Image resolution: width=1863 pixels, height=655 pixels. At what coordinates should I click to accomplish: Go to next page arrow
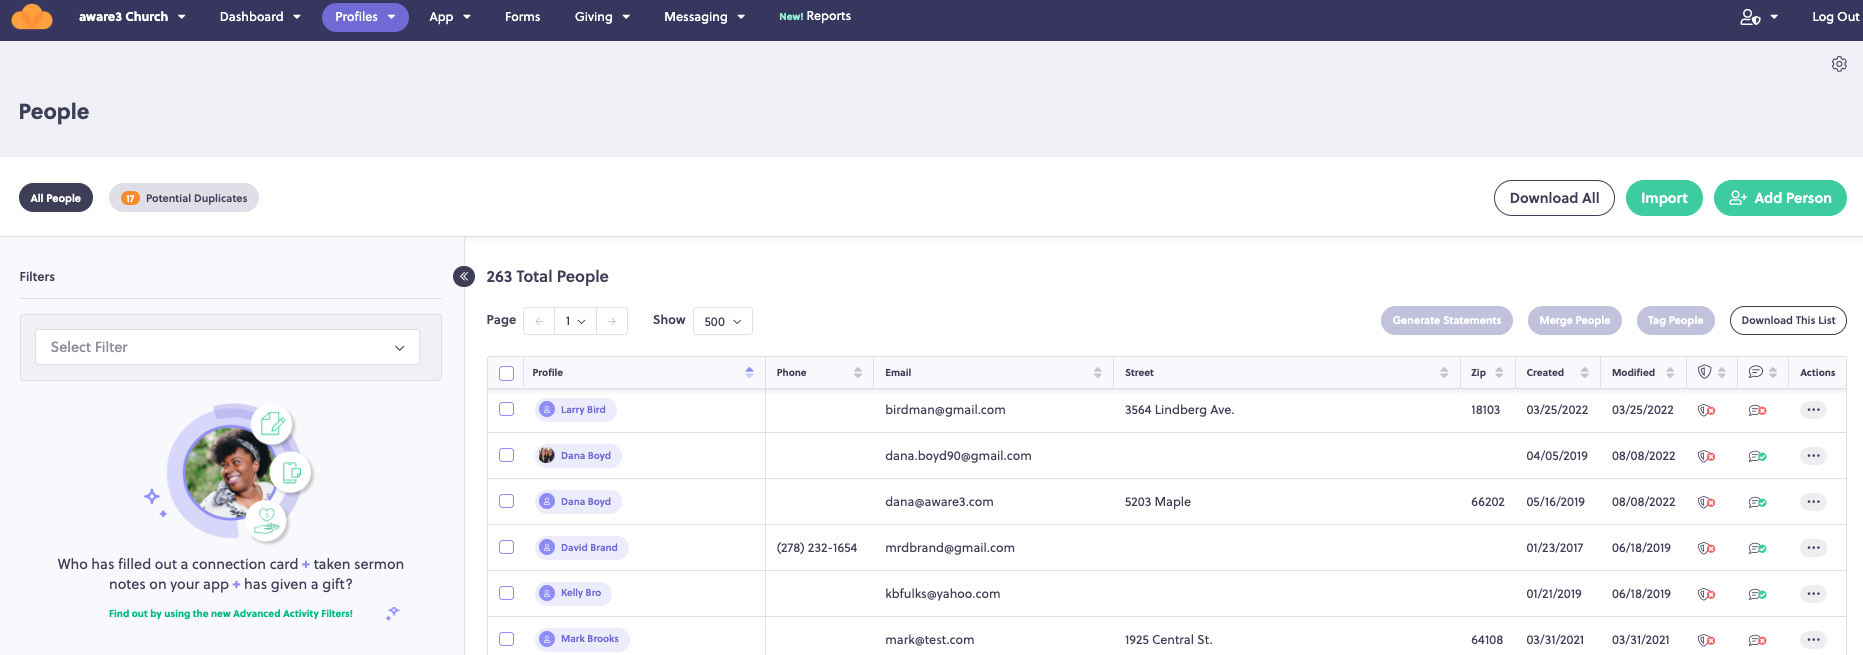pos(612,321)
